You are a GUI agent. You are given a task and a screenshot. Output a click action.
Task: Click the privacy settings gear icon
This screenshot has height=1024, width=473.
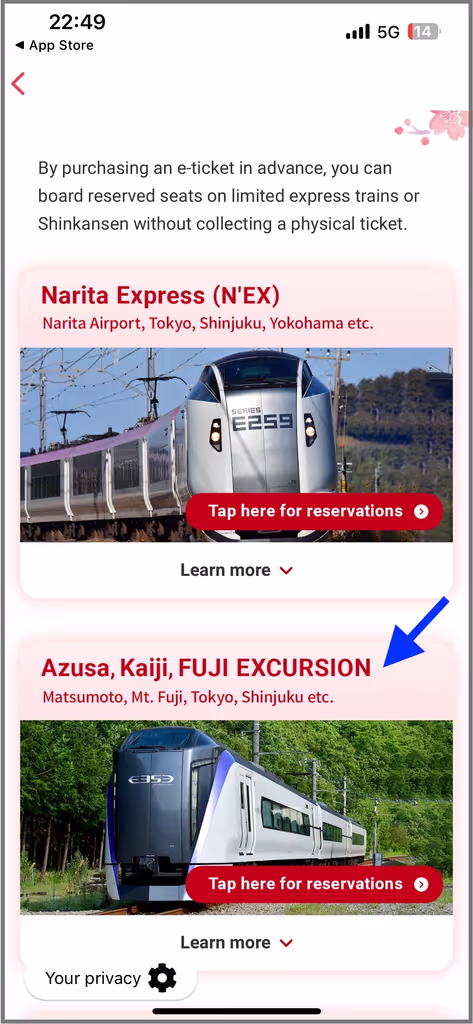162,978
